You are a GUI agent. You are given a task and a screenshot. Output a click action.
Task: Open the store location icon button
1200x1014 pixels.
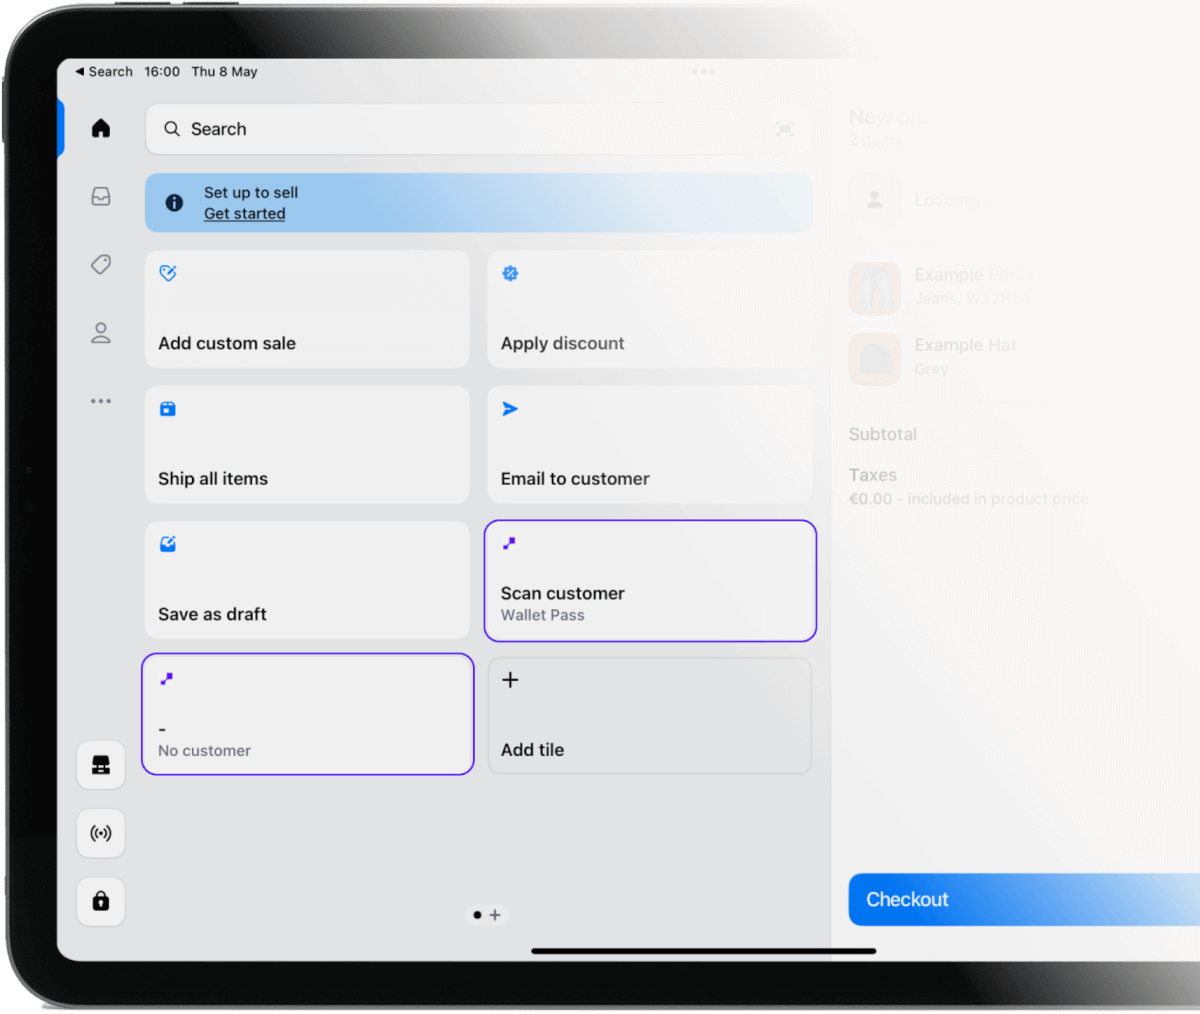pyautogui.click(x=101, y=765)
